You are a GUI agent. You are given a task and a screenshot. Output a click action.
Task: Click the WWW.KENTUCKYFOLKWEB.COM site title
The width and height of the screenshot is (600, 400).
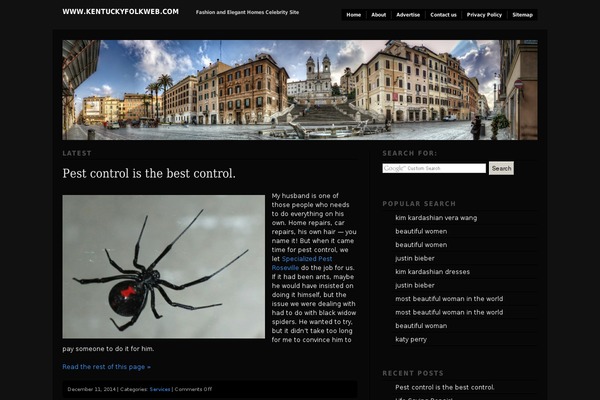121,12
